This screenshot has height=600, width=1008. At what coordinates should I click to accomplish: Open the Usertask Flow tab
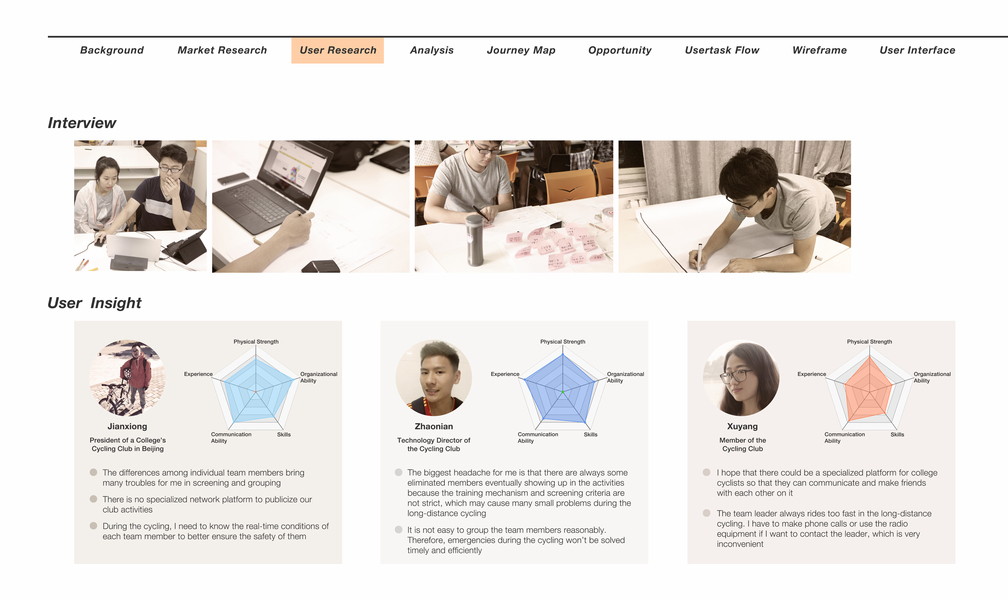722,50
